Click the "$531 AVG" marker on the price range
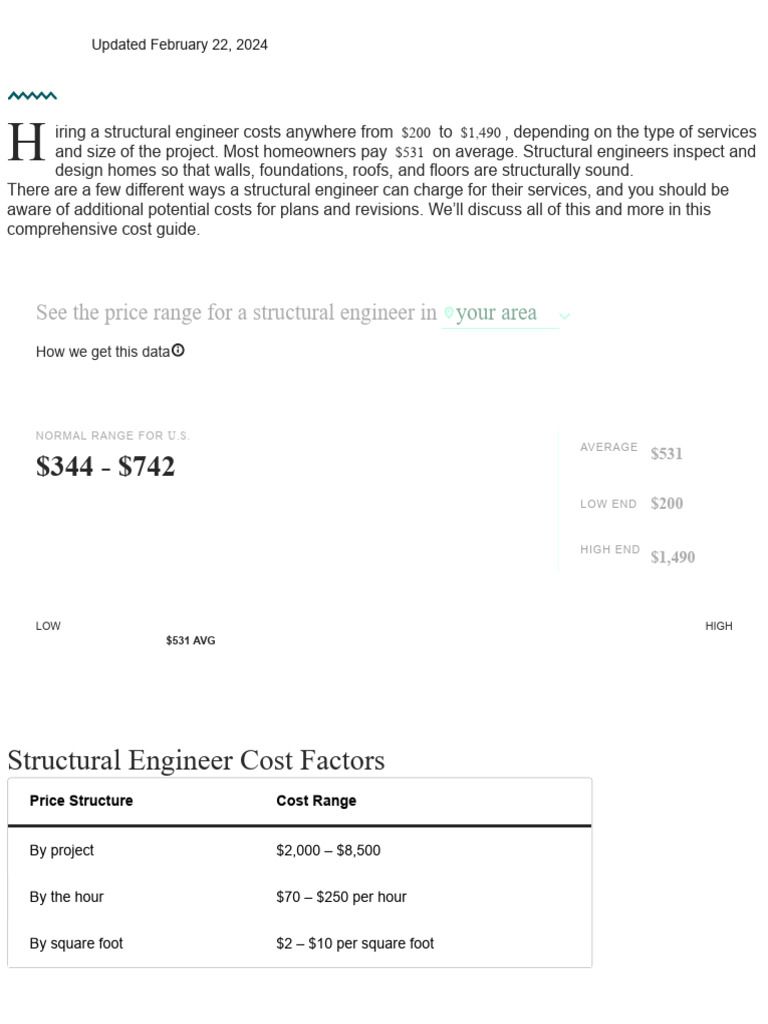The image size is (768, 1024). coord(190,641)
